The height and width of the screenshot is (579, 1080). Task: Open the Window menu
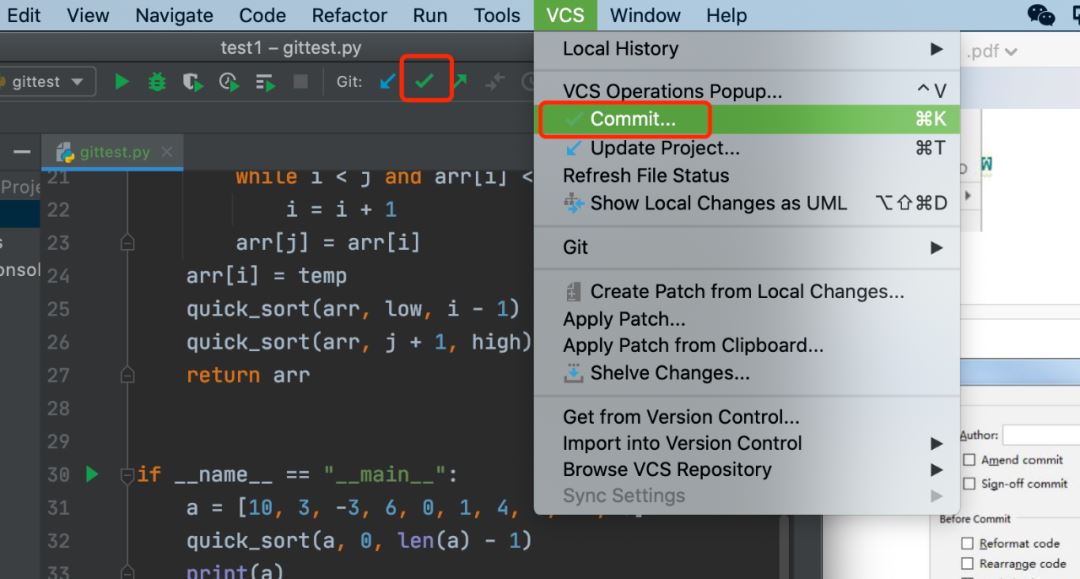(645, 15)
